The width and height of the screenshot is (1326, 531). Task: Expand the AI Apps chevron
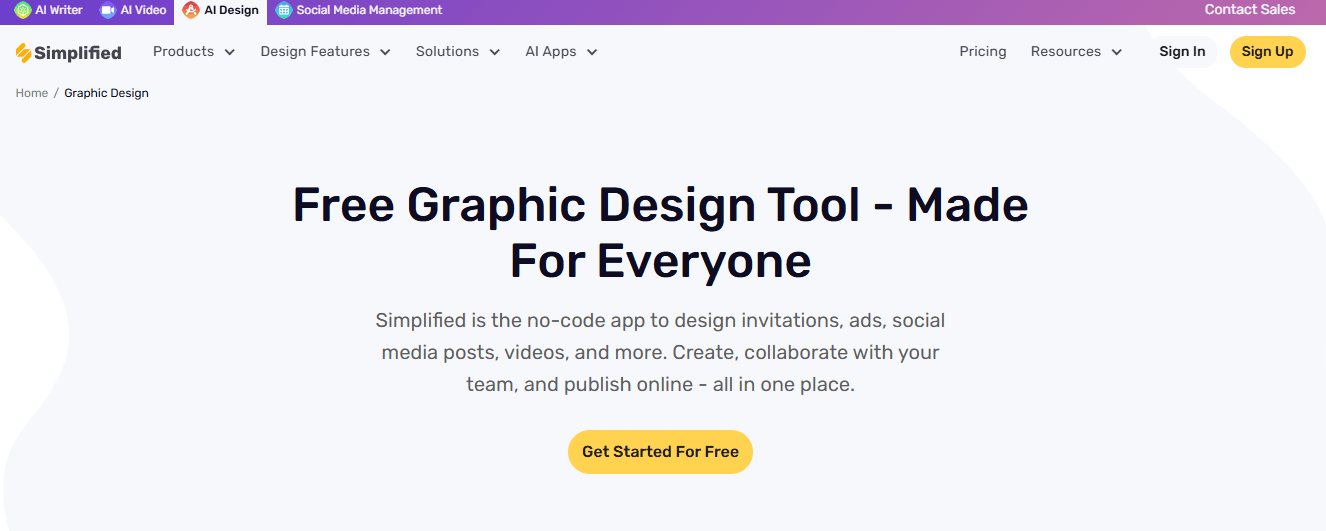pos(592,52)
